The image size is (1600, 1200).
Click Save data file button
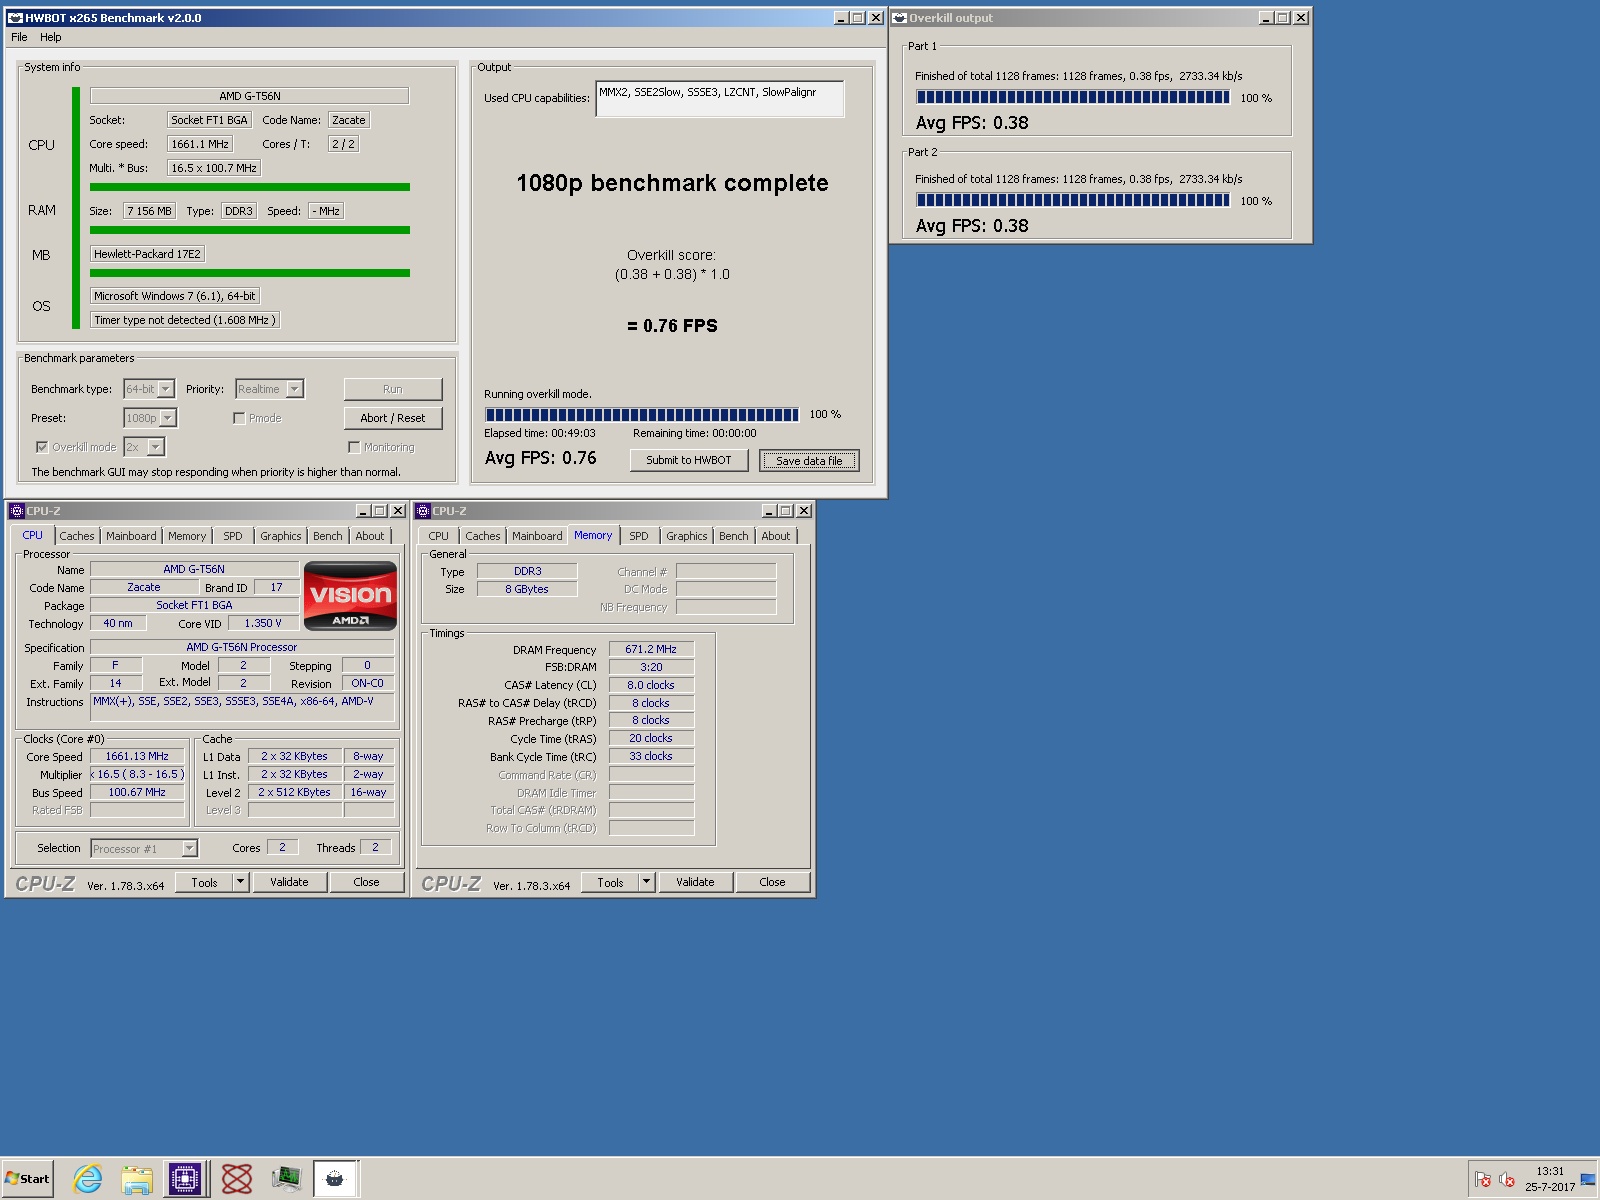click(809, 460)
